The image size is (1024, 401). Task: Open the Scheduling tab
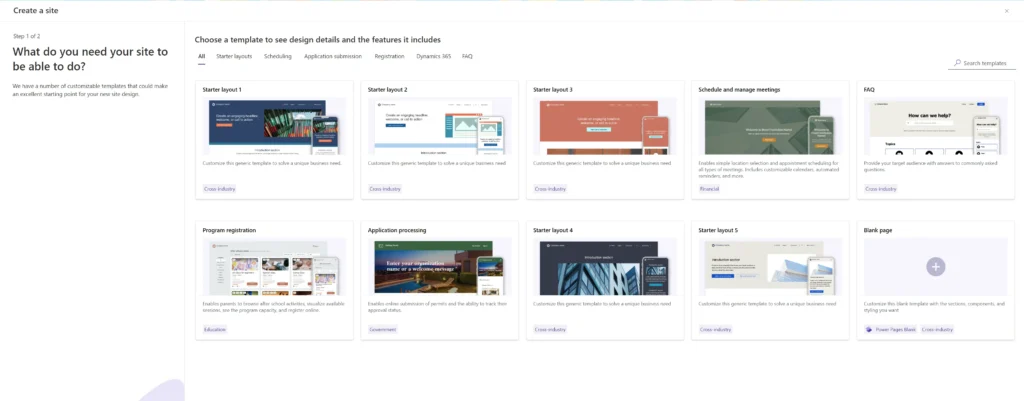[x=278, y=57]
